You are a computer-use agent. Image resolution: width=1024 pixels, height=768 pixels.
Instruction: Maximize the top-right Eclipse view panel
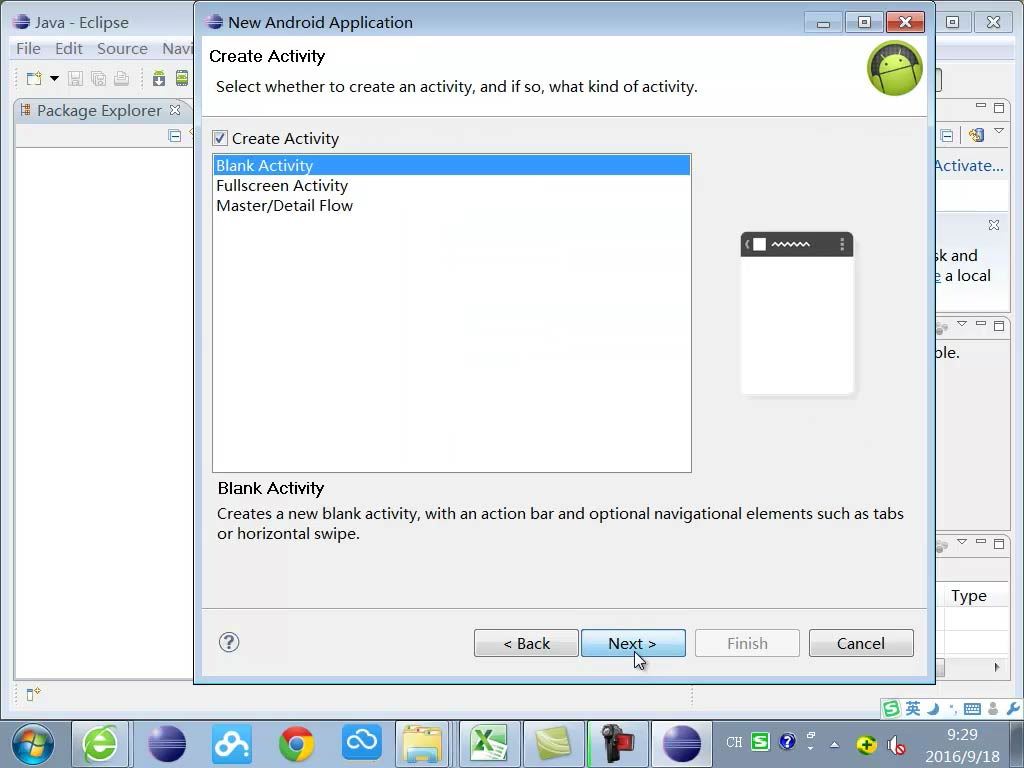click(999, 108)
